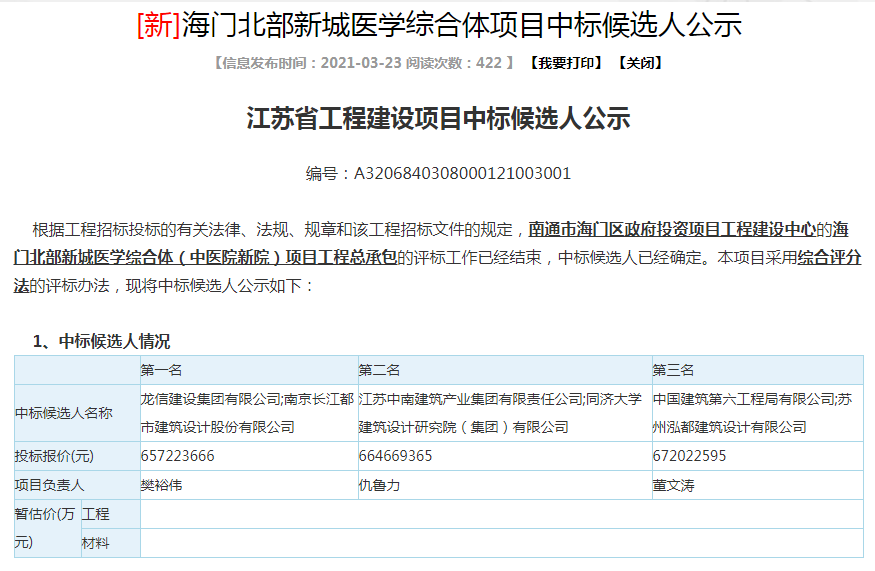Click the 我要打印 print link
The width and height of the screenshot is (875, 571).
click(x=566, y=63)
